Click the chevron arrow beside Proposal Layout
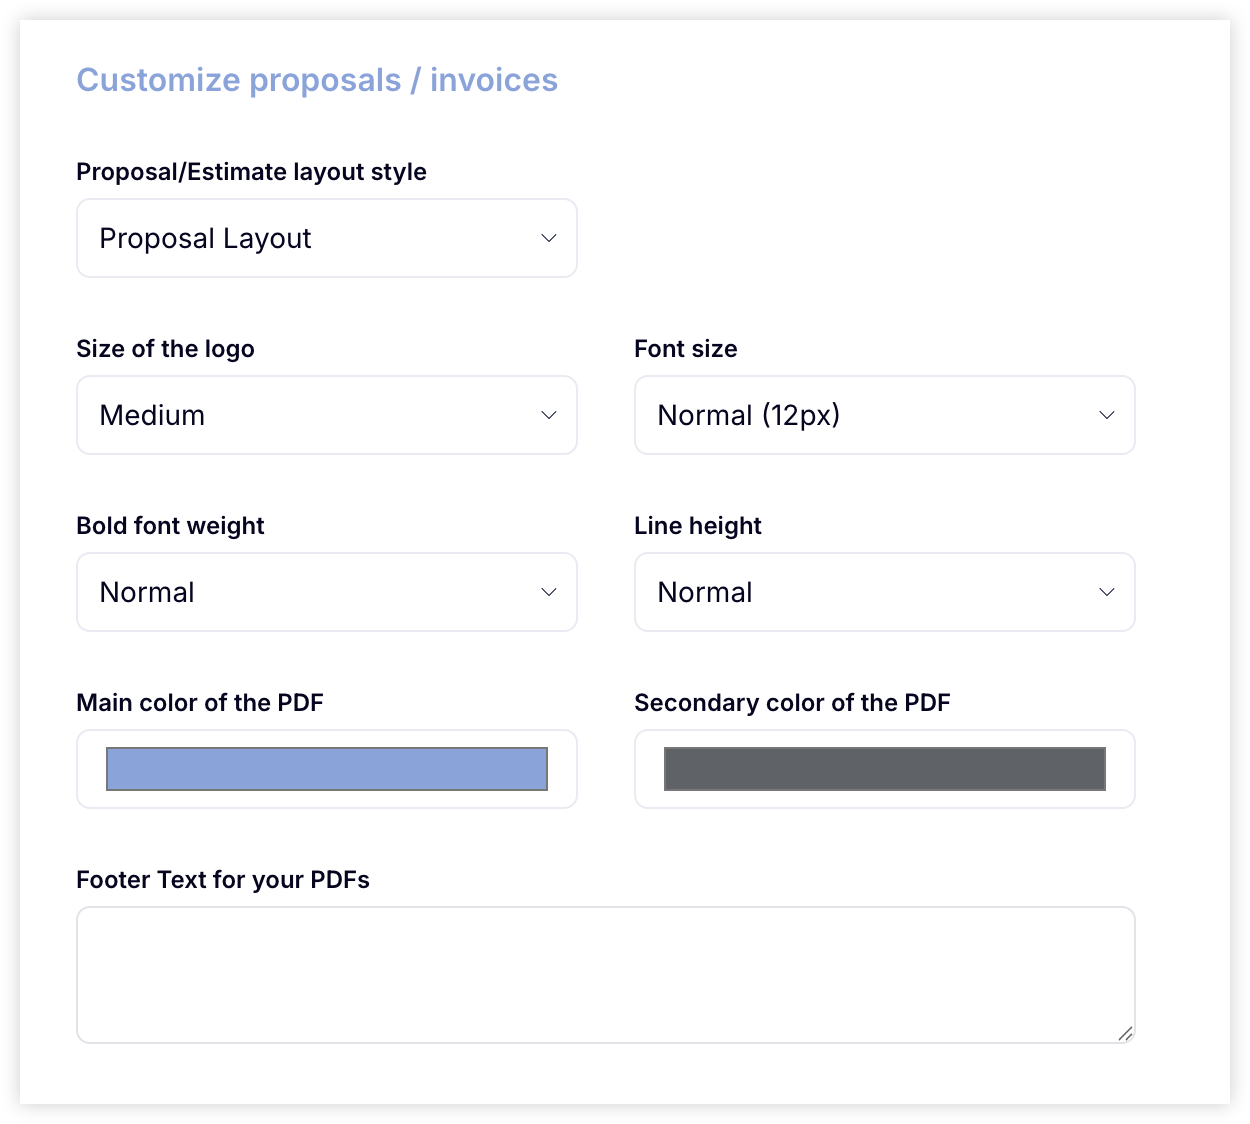1250x1124 pixels. 548,238
